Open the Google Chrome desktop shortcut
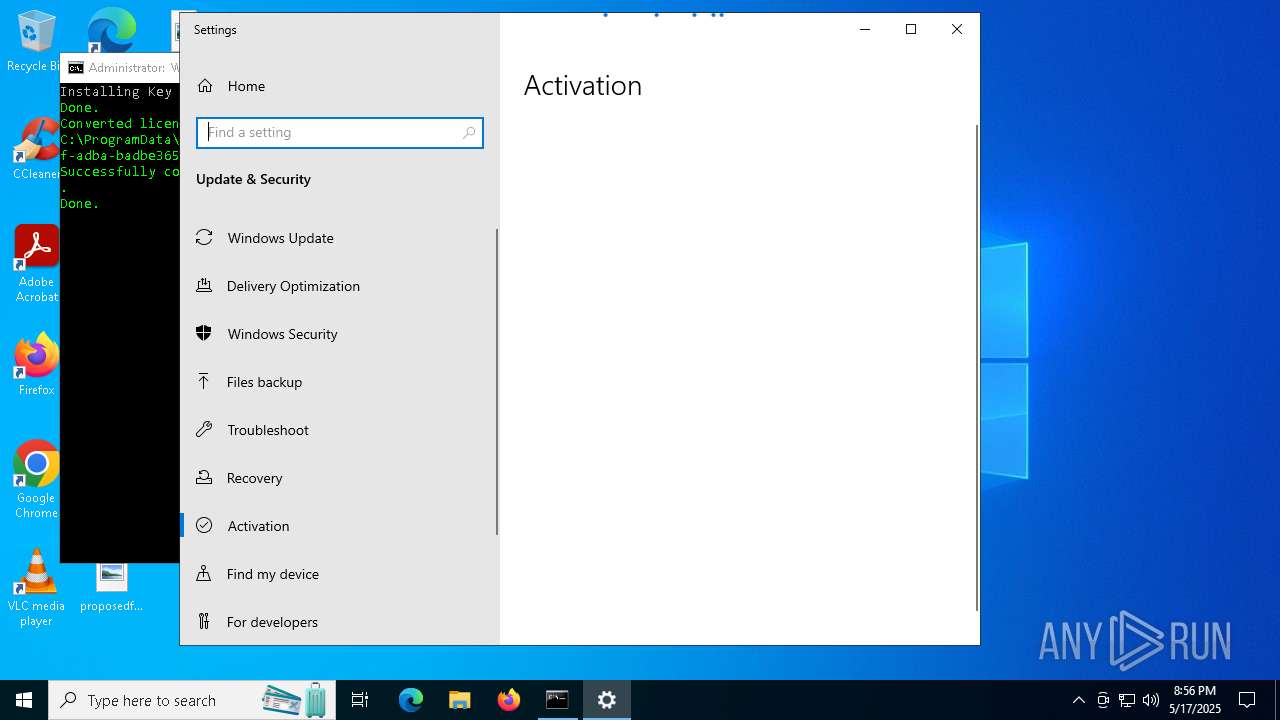Screen dimensions: 1280x720 [36, 479]
